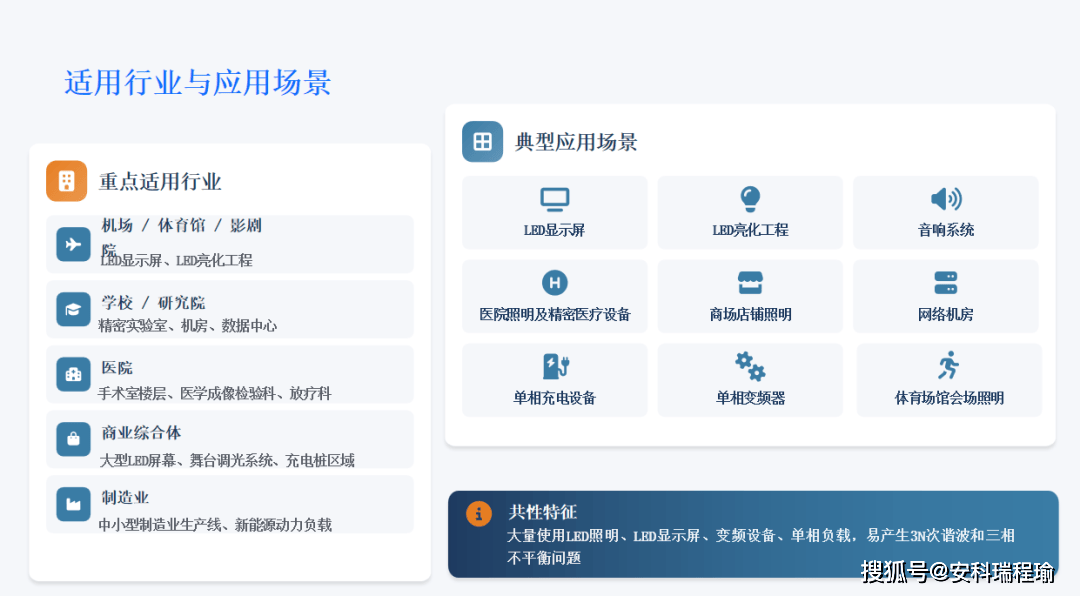Click the text LED显示屏、LED亮化工程
This screenshot has height=596, width=1080.
coord(176,260)
